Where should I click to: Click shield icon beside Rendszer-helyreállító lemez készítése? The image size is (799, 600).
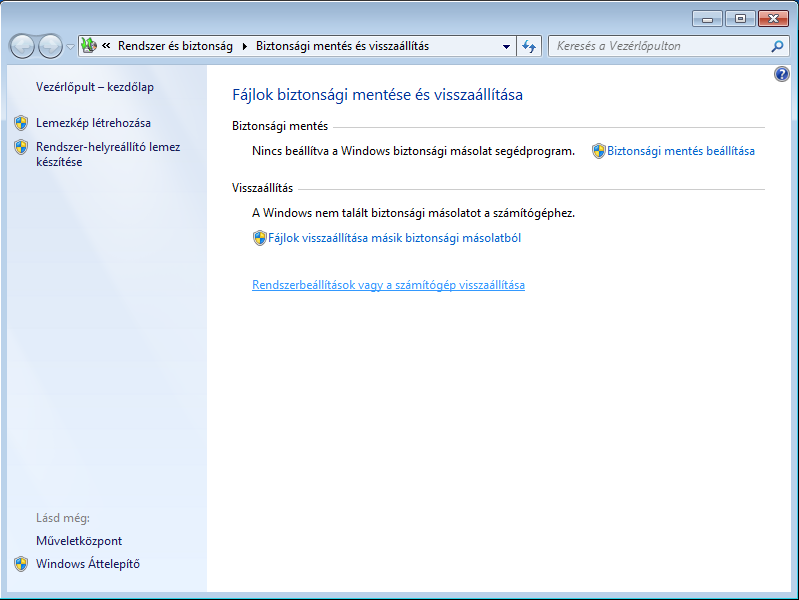(x=21, y=147)
